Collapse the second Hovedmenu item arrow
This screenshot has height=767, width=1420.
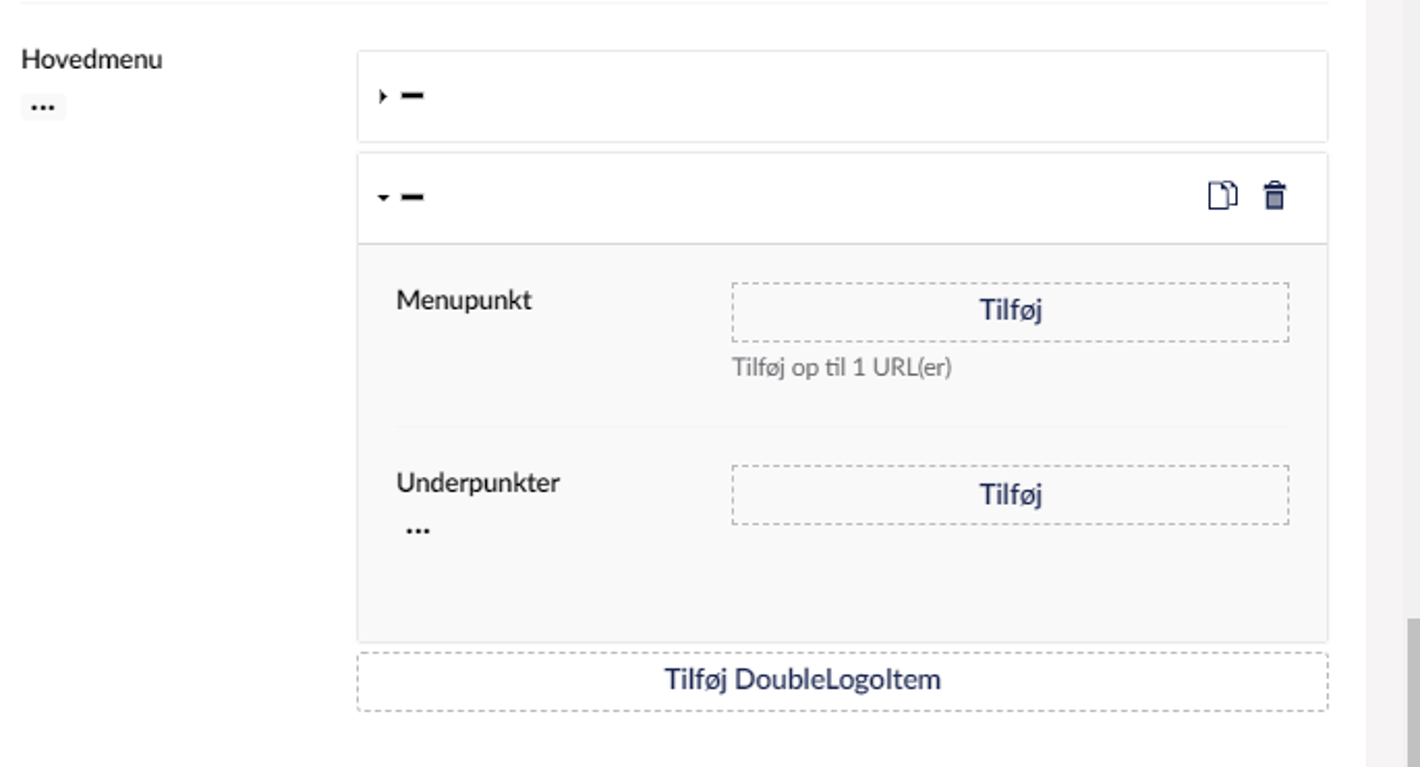(x=383, y=198)
